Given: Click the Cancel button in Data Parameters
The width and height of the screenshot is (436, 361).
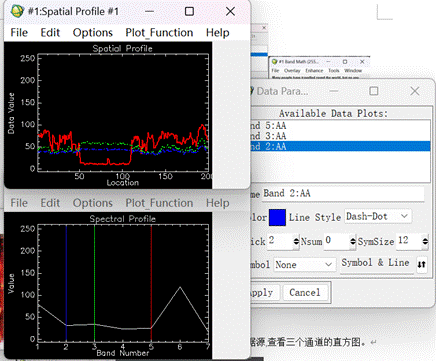Looking at the screenshot, I should (305, 293).
